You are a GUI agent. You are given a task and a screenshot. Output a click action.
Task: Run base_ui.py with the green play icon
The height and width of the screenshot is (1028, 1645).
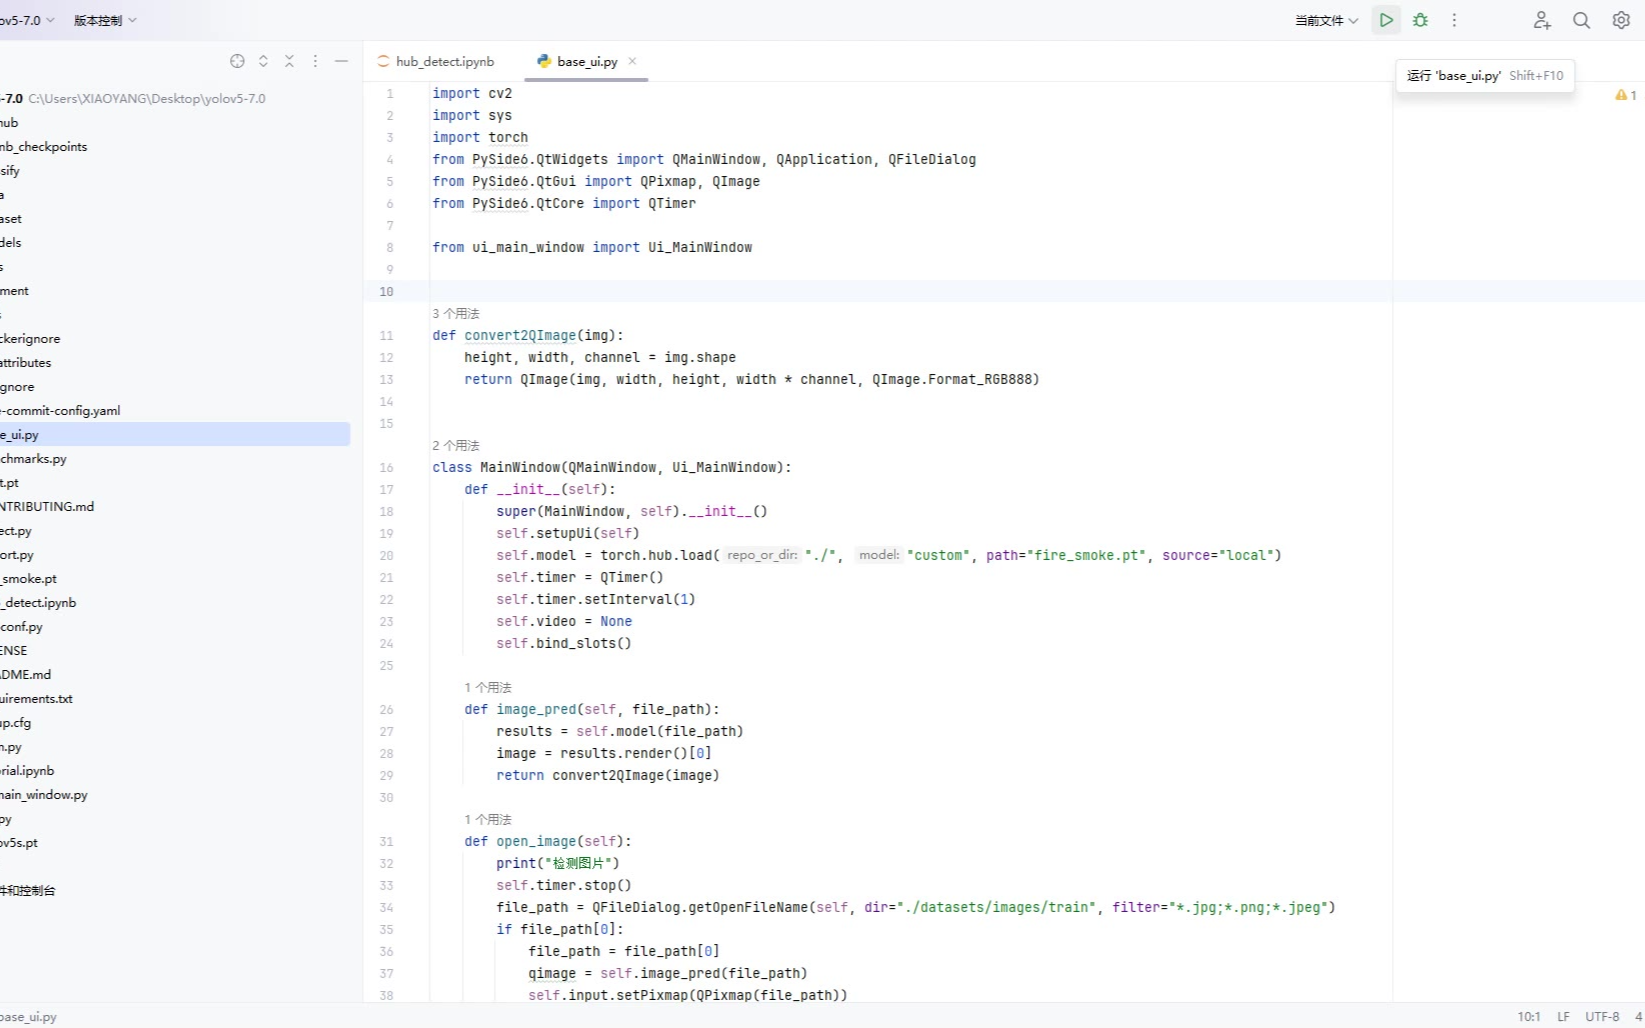(x=1386, y=20)
